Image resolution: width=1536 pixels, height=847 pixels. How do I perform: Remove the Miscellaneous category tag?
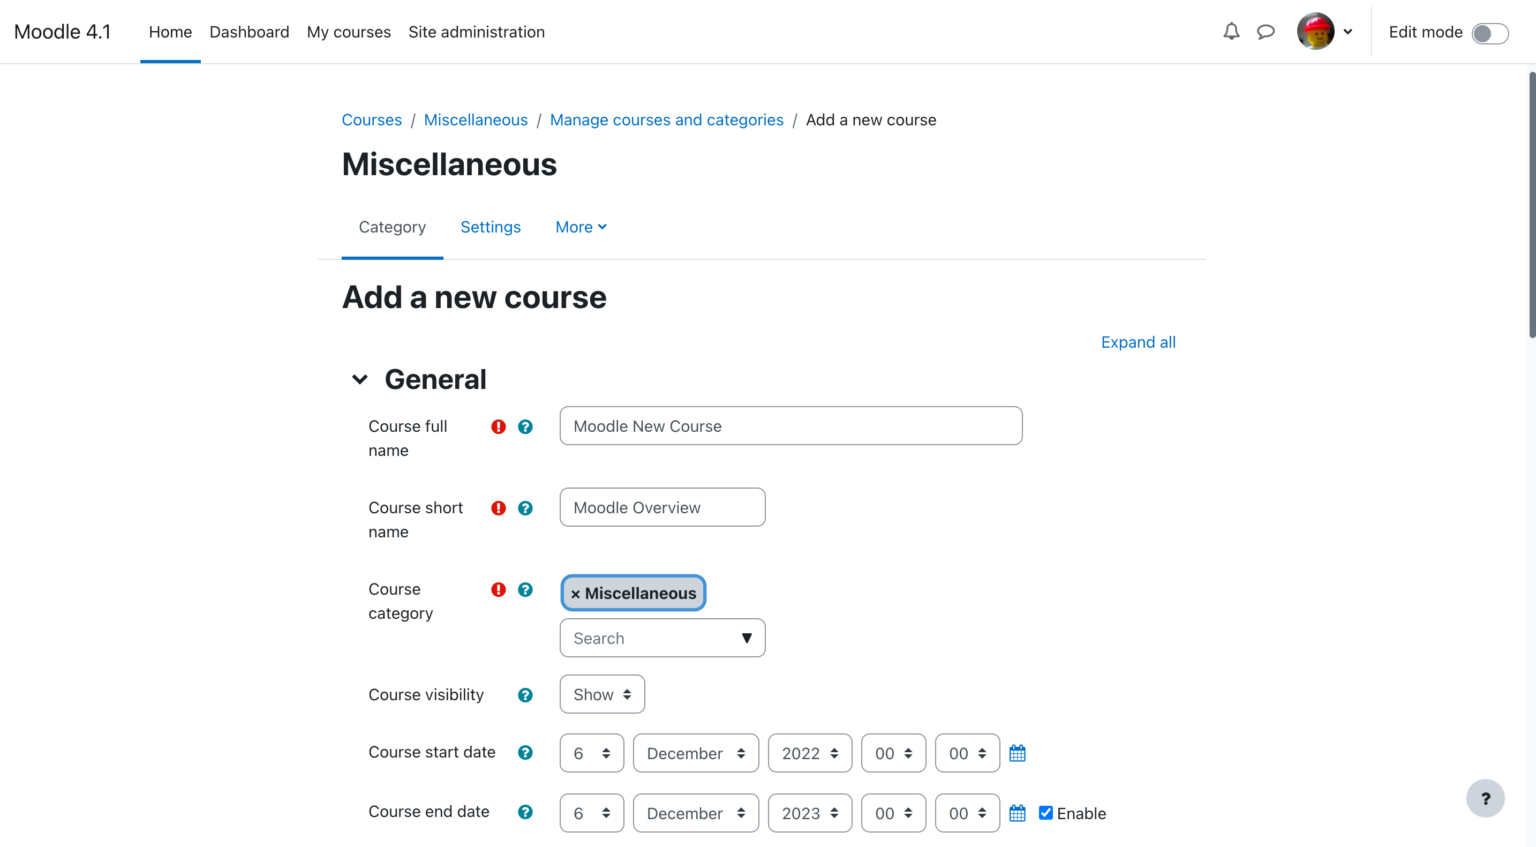pos(576,593)
